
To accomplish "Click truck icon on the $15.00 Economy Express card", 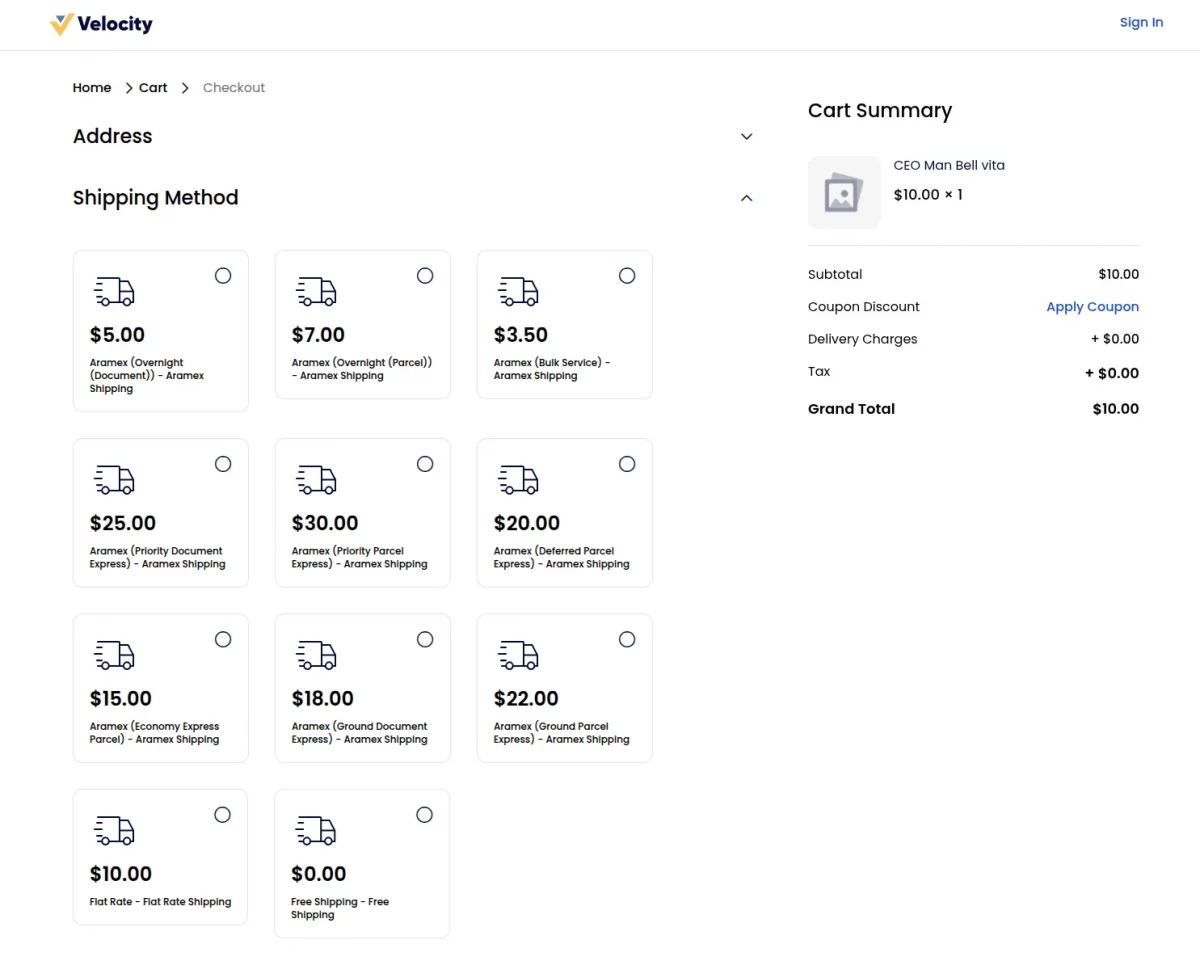I will 114,655.
